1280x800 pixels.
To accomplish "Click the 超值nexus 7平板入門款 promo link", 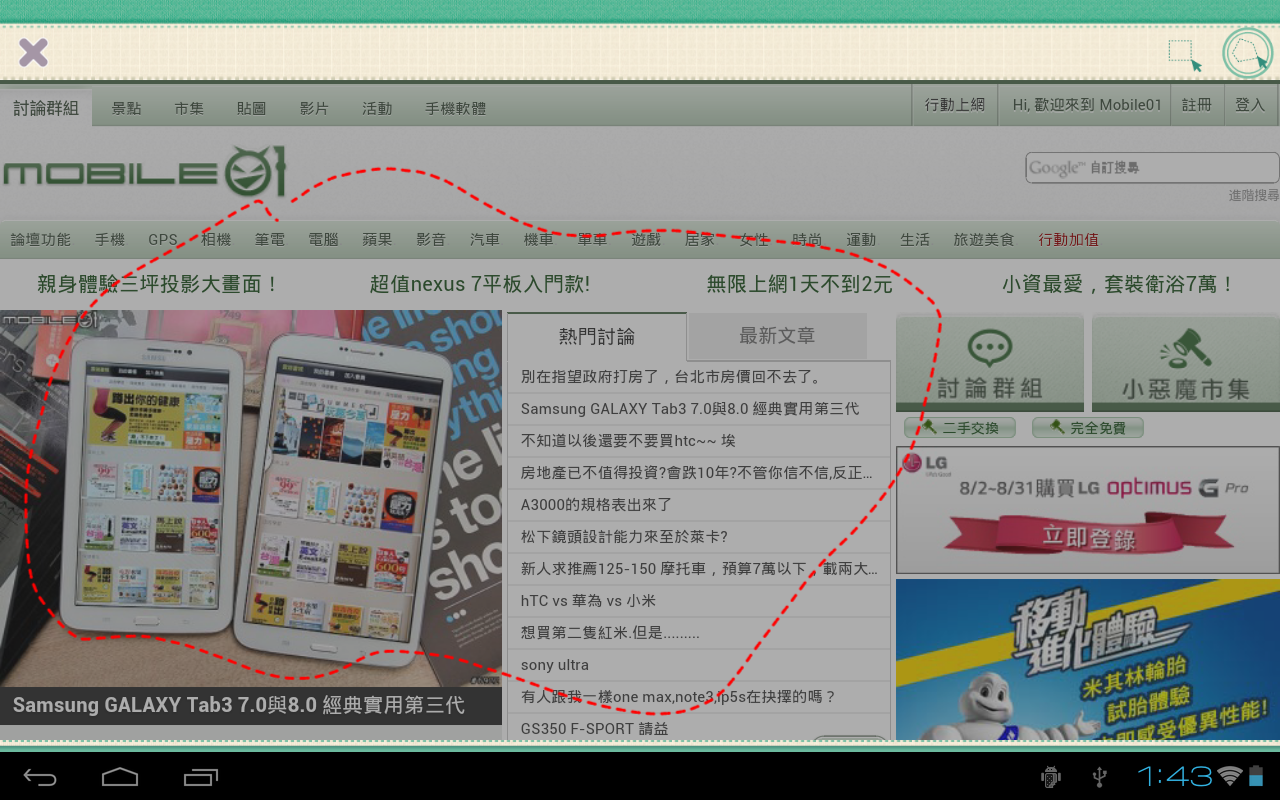I will tap(480, 284).
